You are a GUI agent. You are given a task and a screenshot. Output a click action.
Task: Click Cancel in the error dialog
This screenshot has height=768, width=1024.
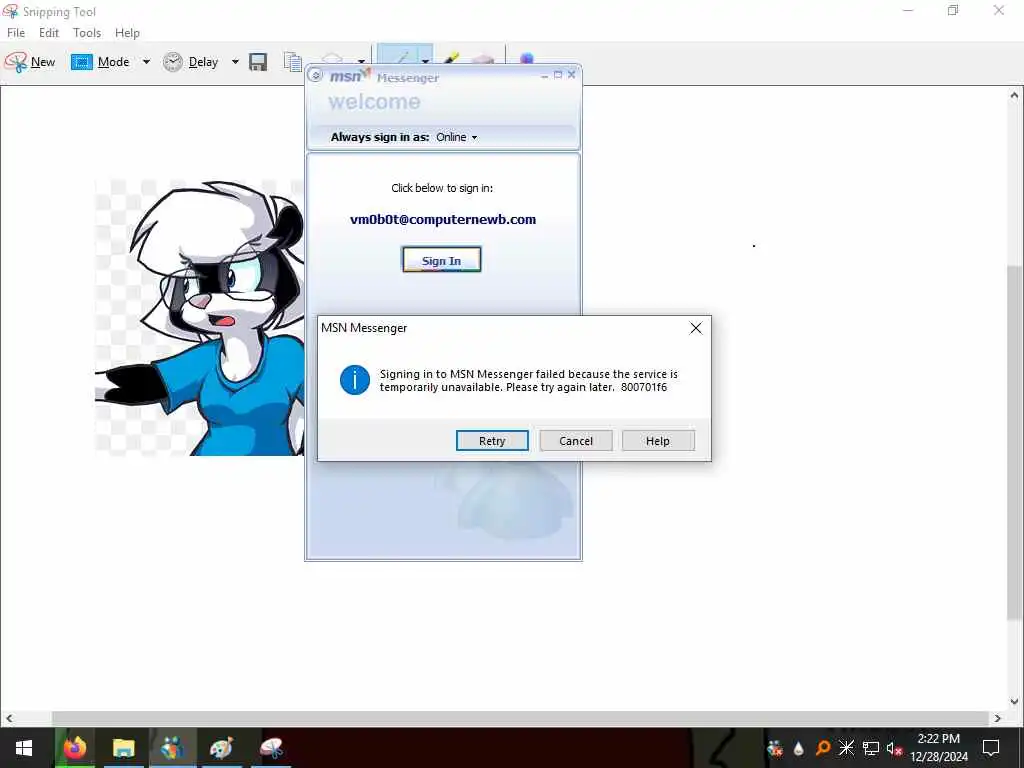coord(576,441)
